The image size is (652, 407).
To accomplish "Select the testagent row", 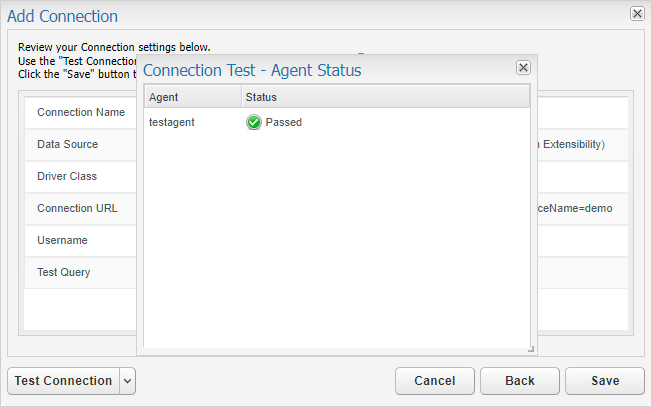I will point(337,122).
